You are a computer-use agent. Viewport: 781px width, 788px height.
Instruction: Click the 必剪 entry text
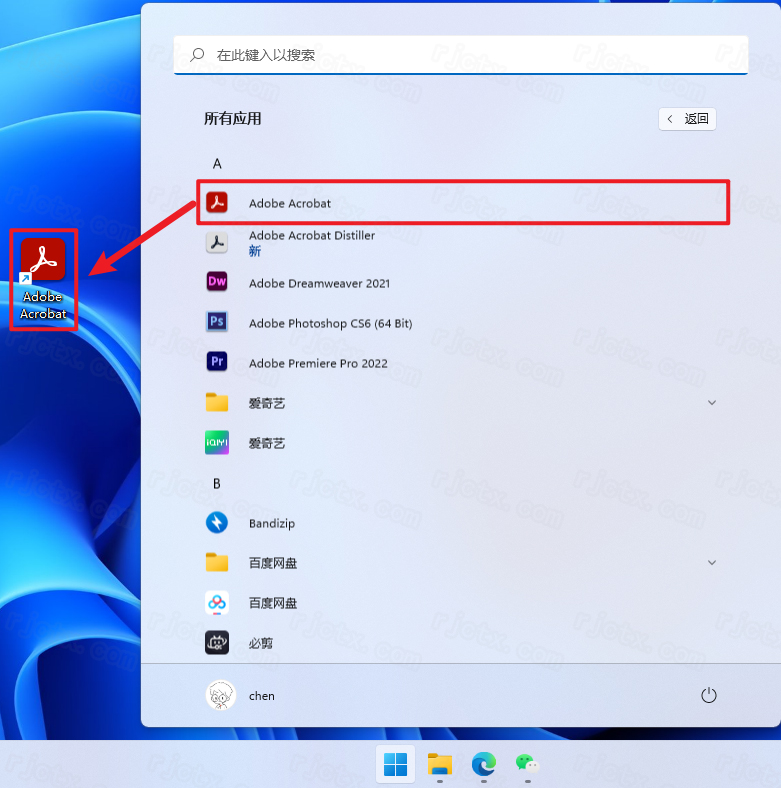(x=261, y=643)
